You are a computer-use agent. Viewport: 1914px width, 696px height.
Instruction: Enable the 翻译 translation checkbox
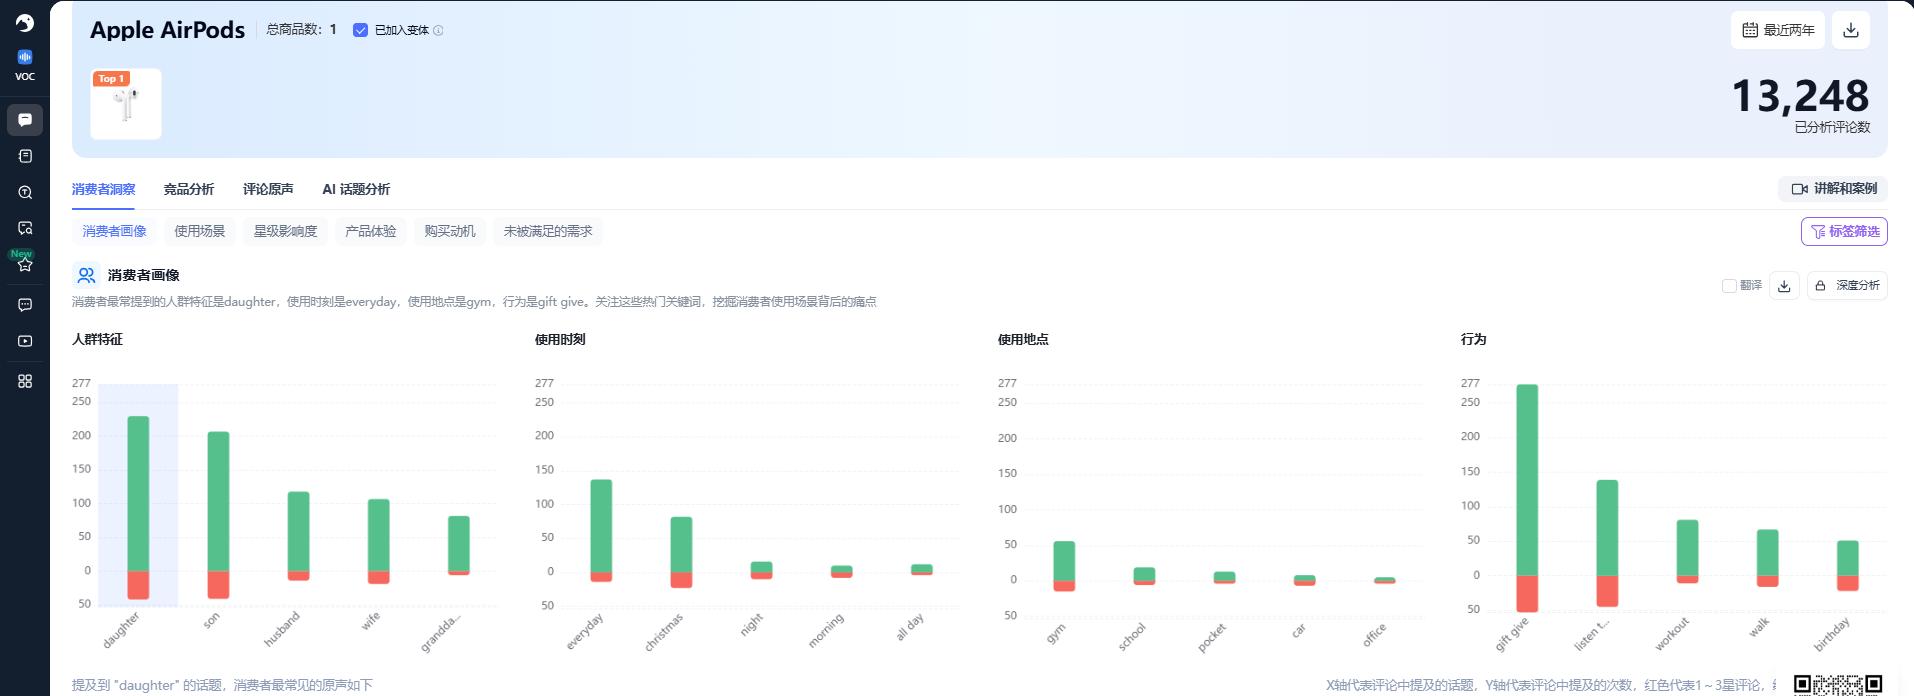[x=1729, y=286]
